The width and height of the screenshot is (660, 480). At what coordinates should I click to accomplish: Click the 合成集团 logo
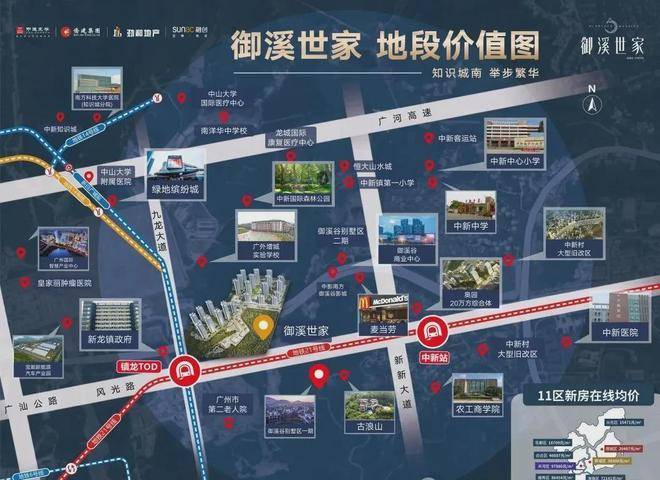(80, 32)
